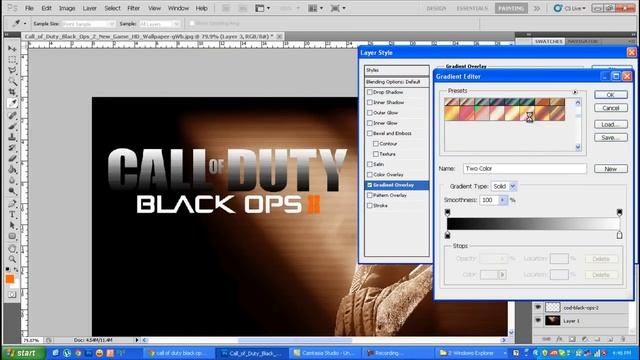Select Blending Options: Default row
640x360 pixels.
coord(396,82)
